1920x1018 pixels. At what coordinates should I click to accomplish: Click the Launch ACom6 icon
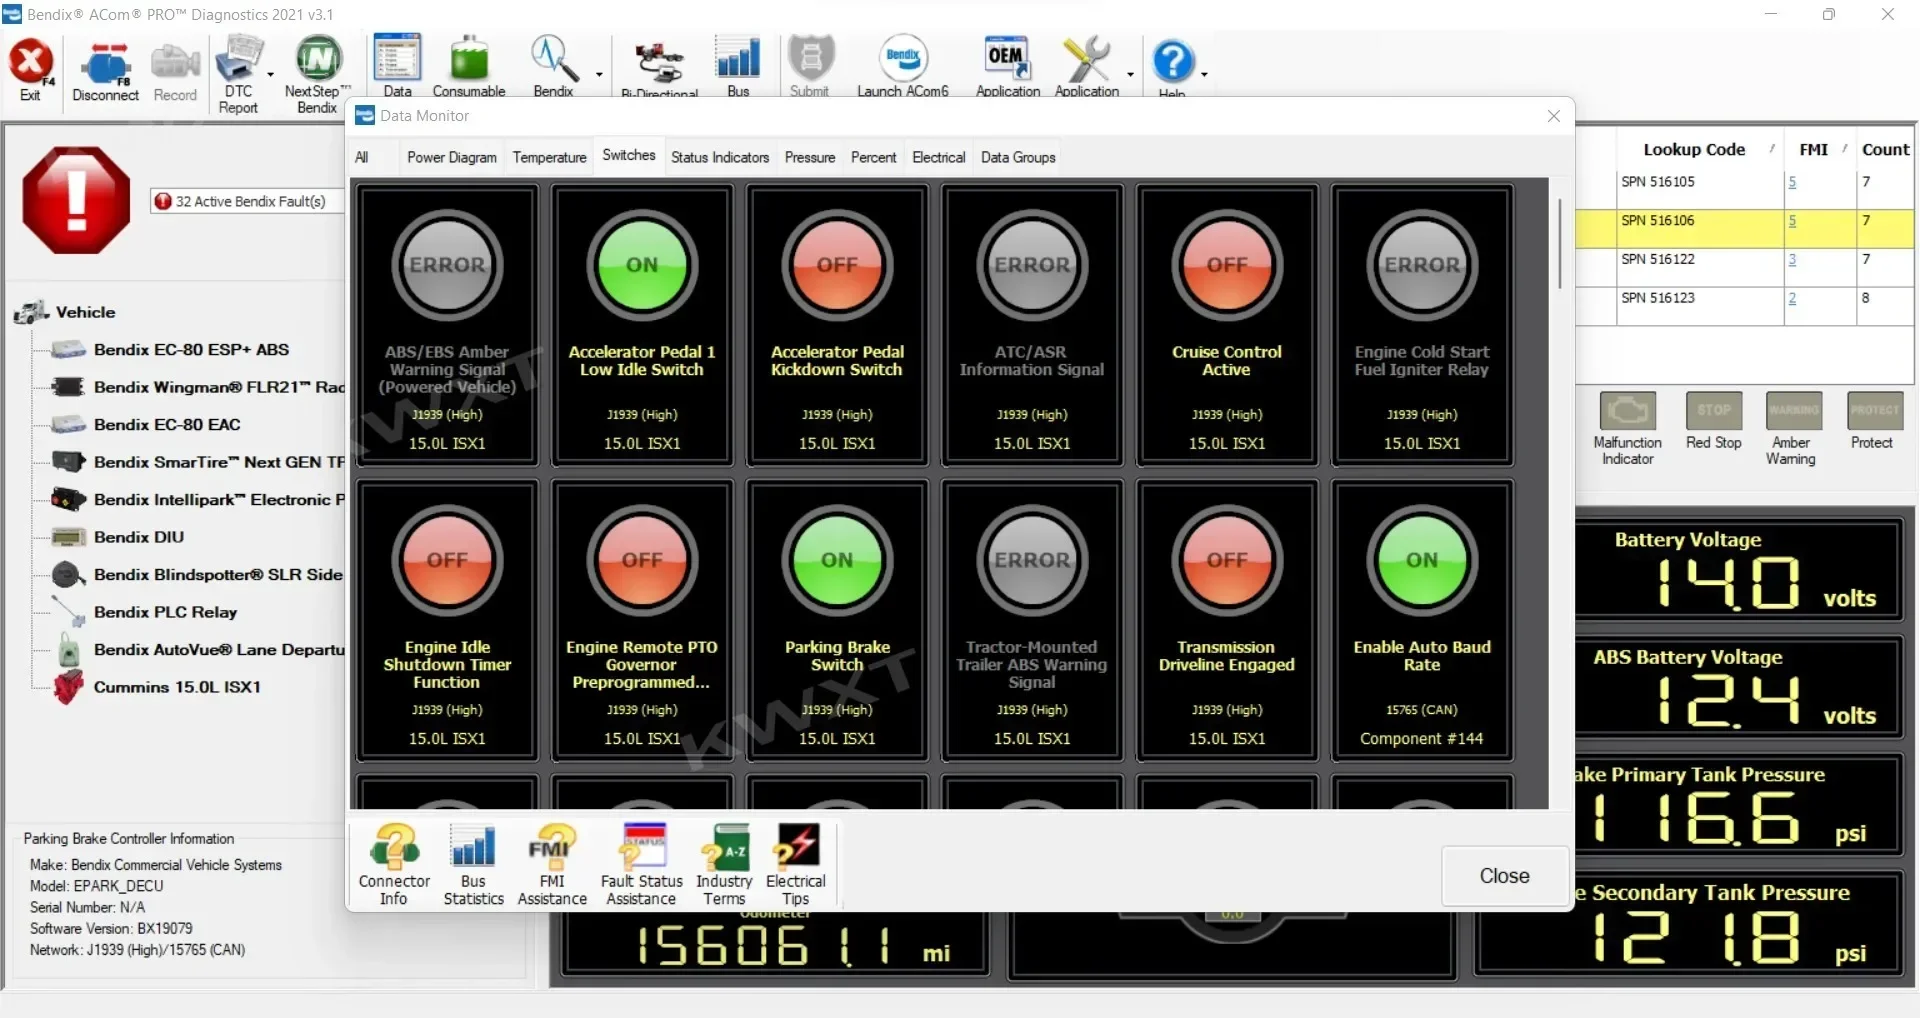(x=903, y=66)
